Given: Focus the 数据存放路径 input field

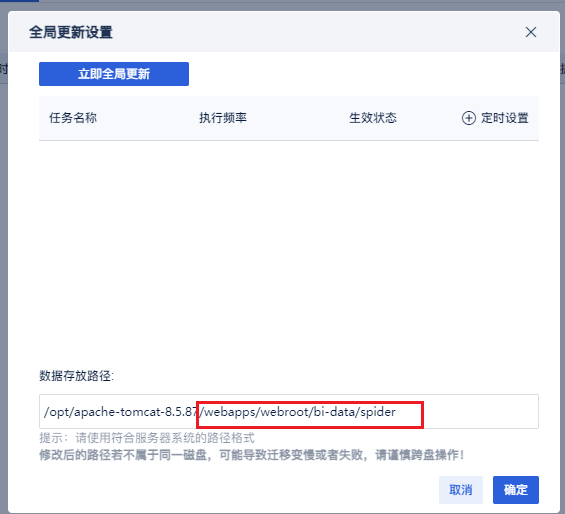Looking at the screenshot, I should pyautogui.click(x=289, y=412).
